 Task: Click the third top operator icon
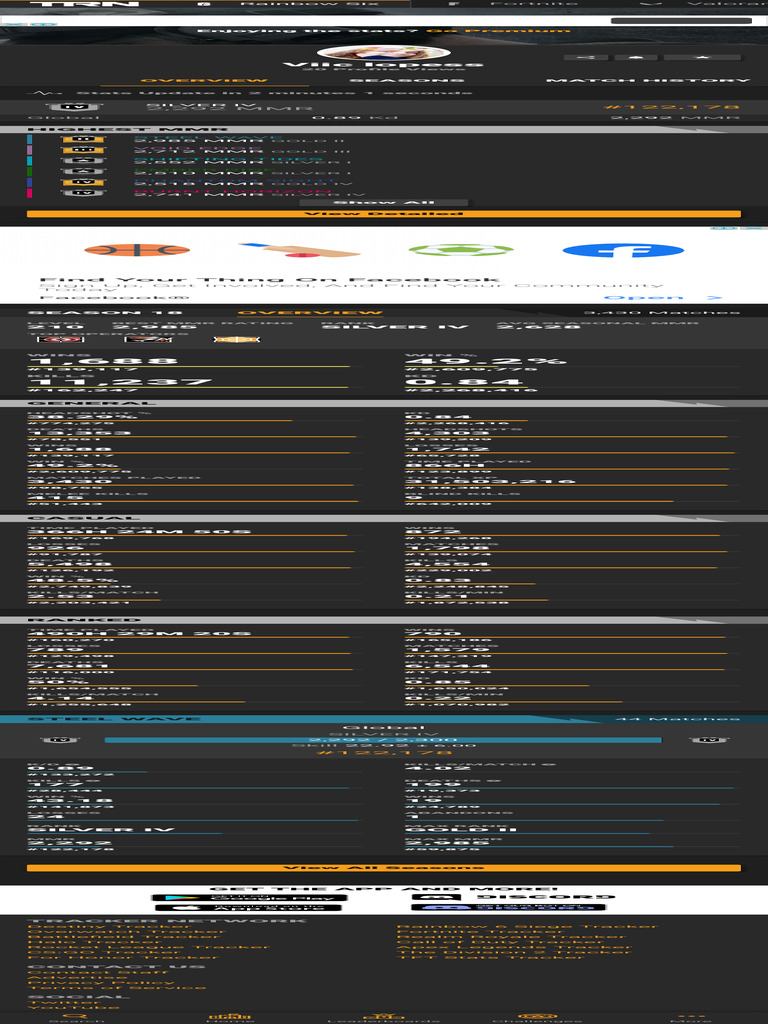tap(237, 340)
